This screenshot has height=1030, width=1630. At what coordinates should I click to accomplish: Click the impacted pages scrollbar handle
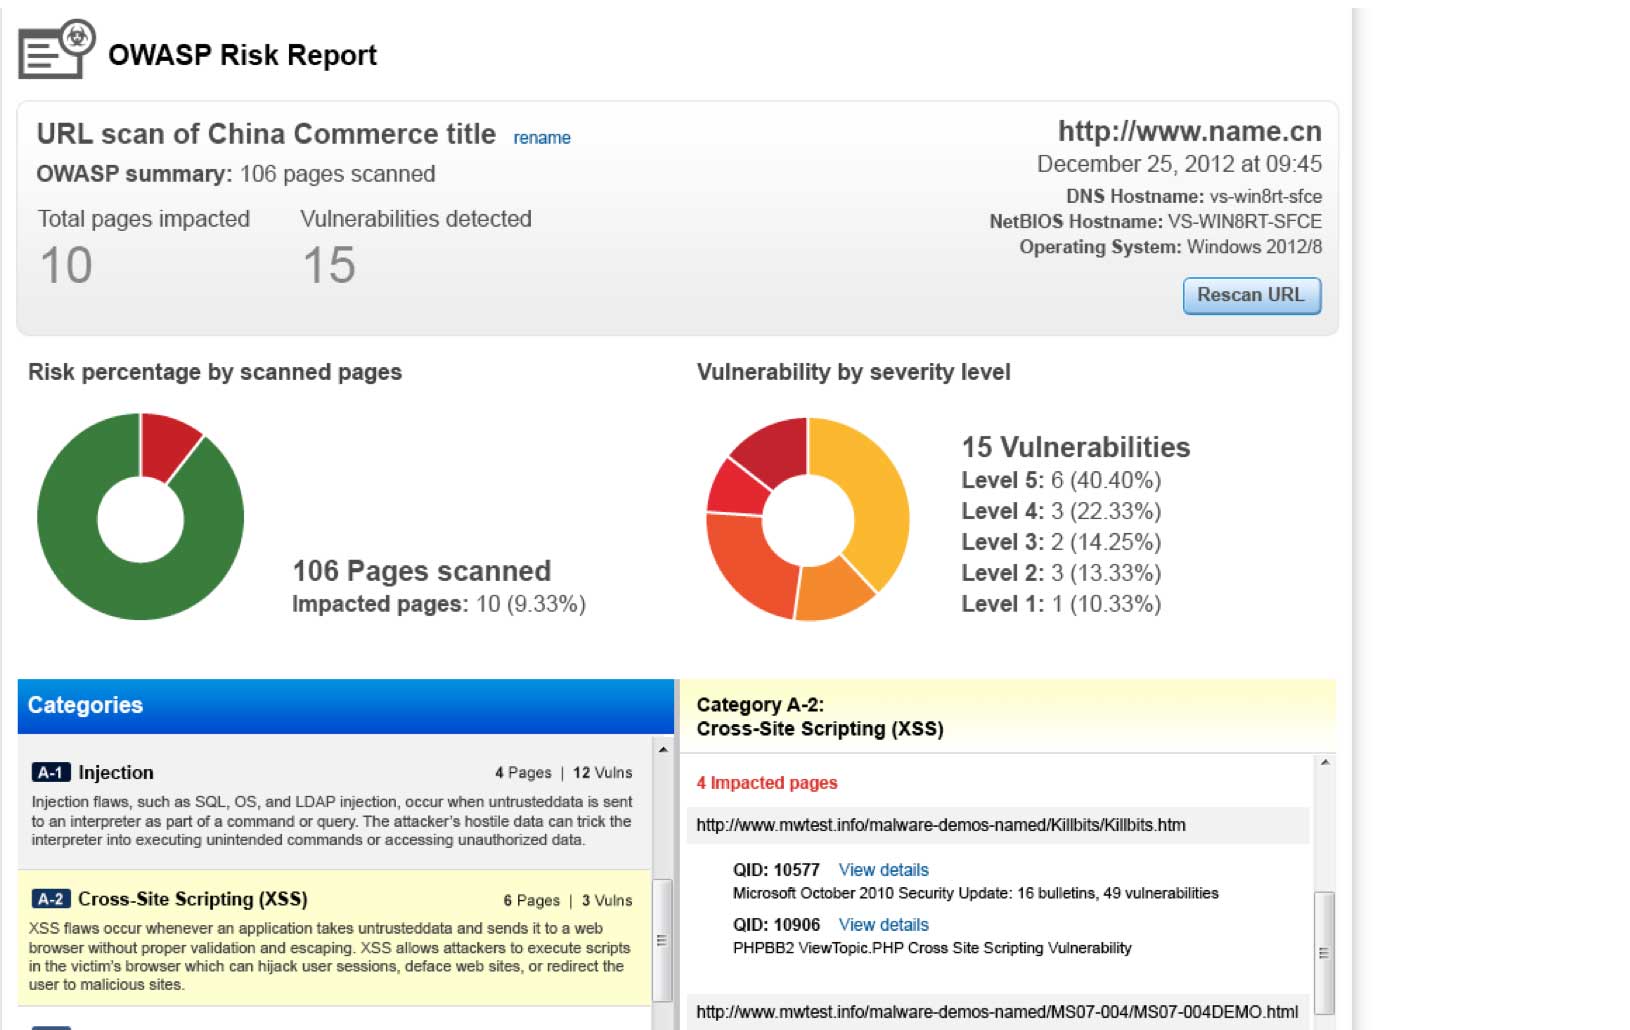pyautogui.click(x=1323, y=952)
